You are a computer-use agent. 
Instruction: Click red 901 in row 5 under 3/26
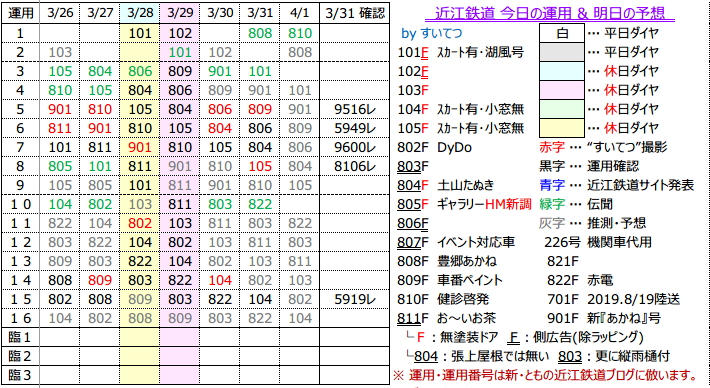tap(60, 109)
